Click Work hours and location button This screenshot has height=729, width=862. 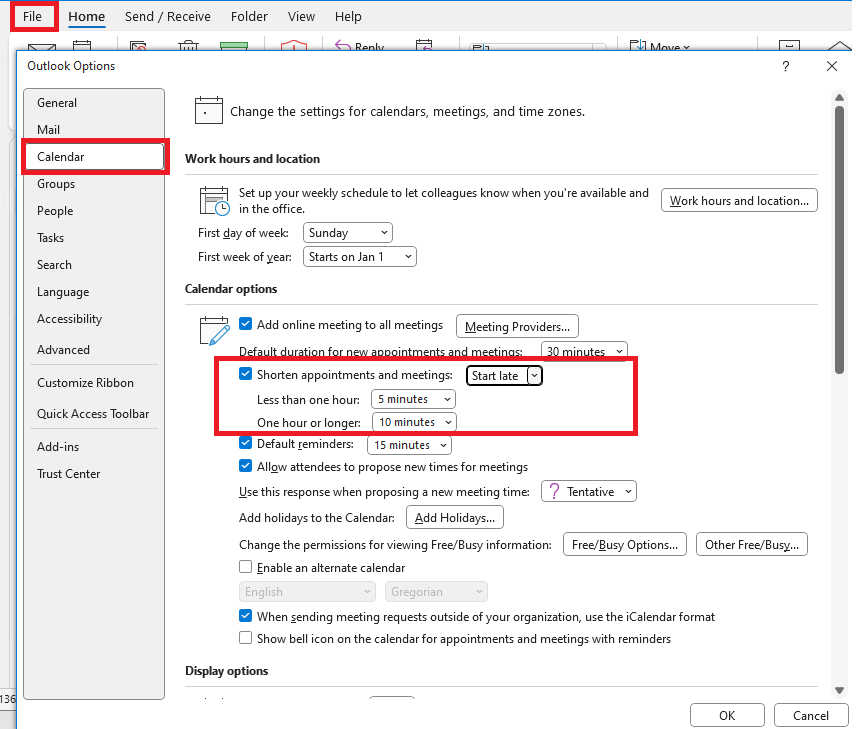pyautogui.click(x=739, y=201)
